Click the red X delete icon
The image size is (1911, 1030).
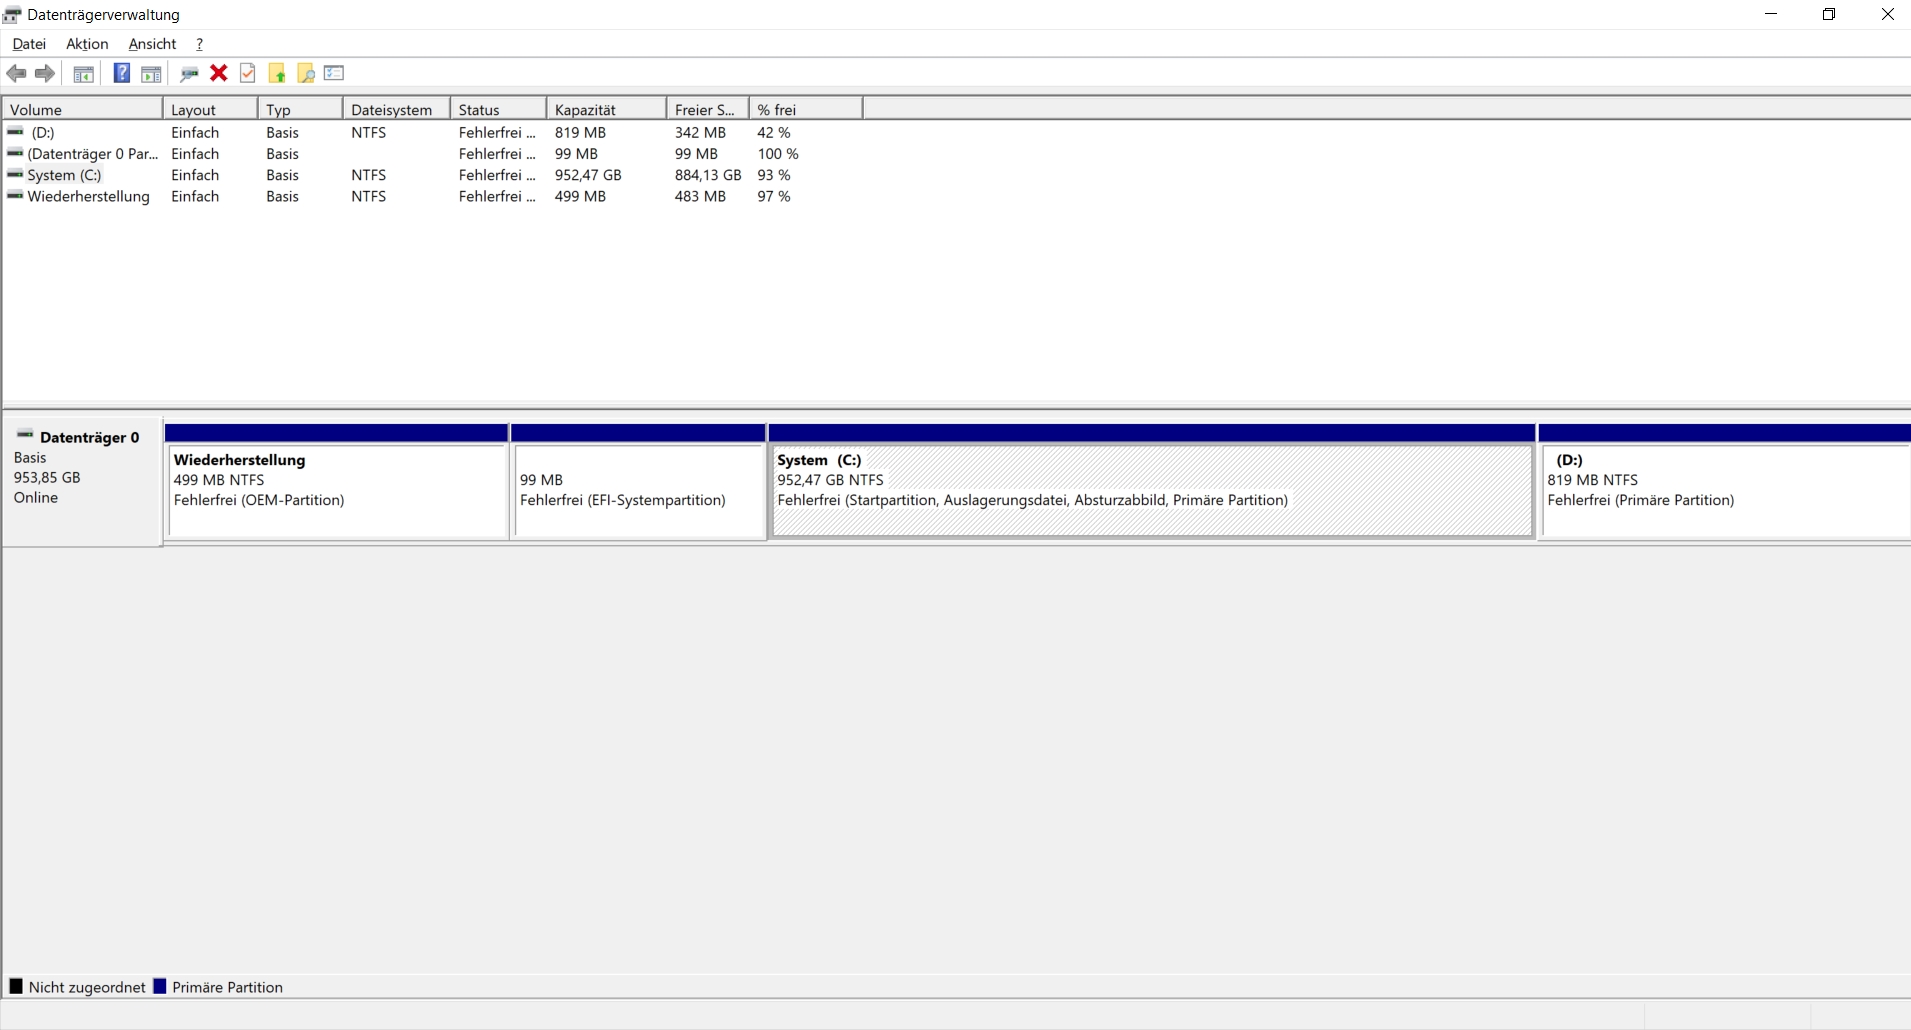pyautogui.click(x=219, y=73)
